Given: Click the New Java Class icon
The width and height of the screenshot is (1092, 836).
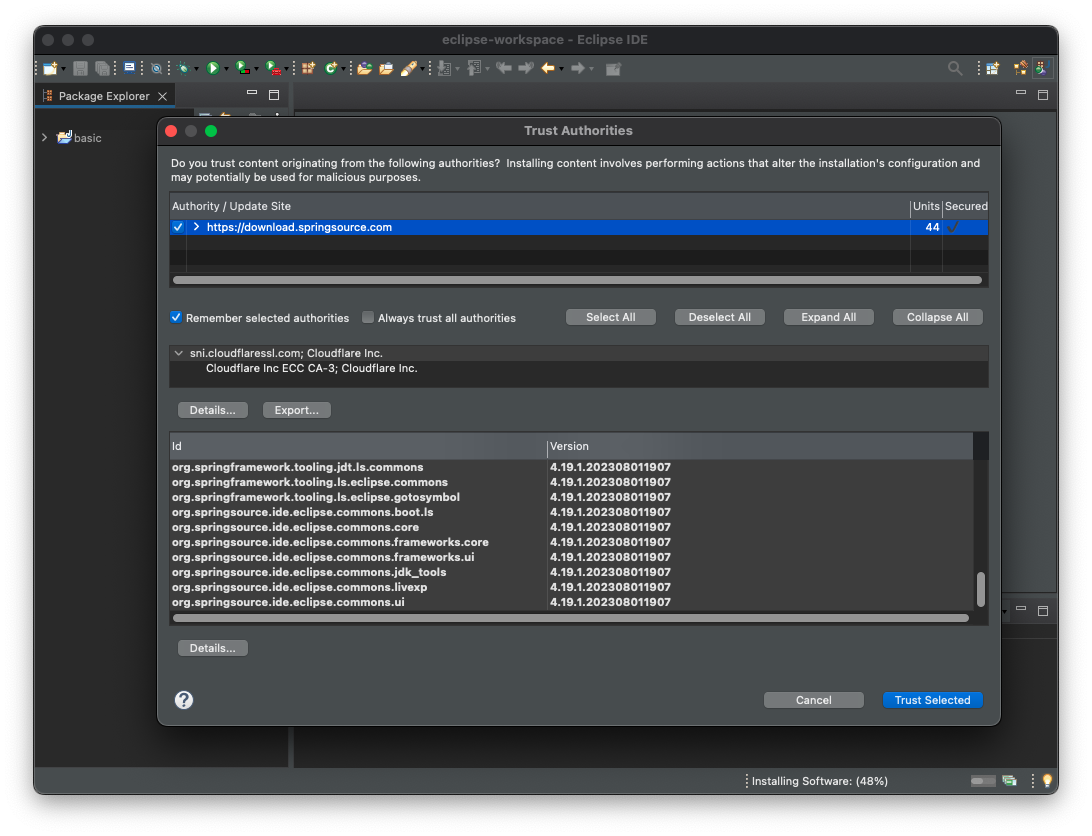Looking at the screenshot, I should pos(331,68).
